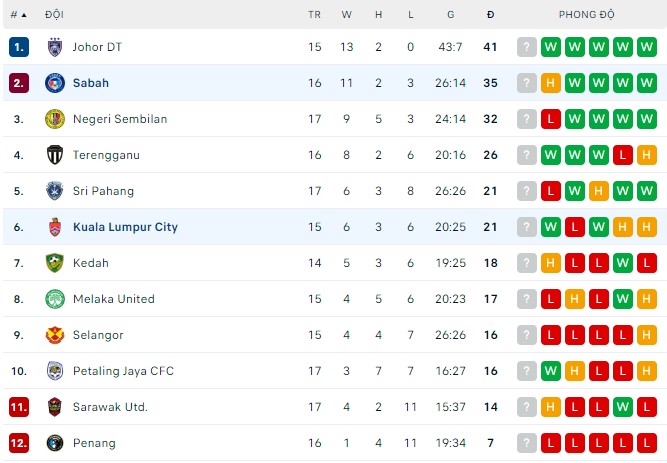Click the Sri Pahang team crest

point(54,191)
